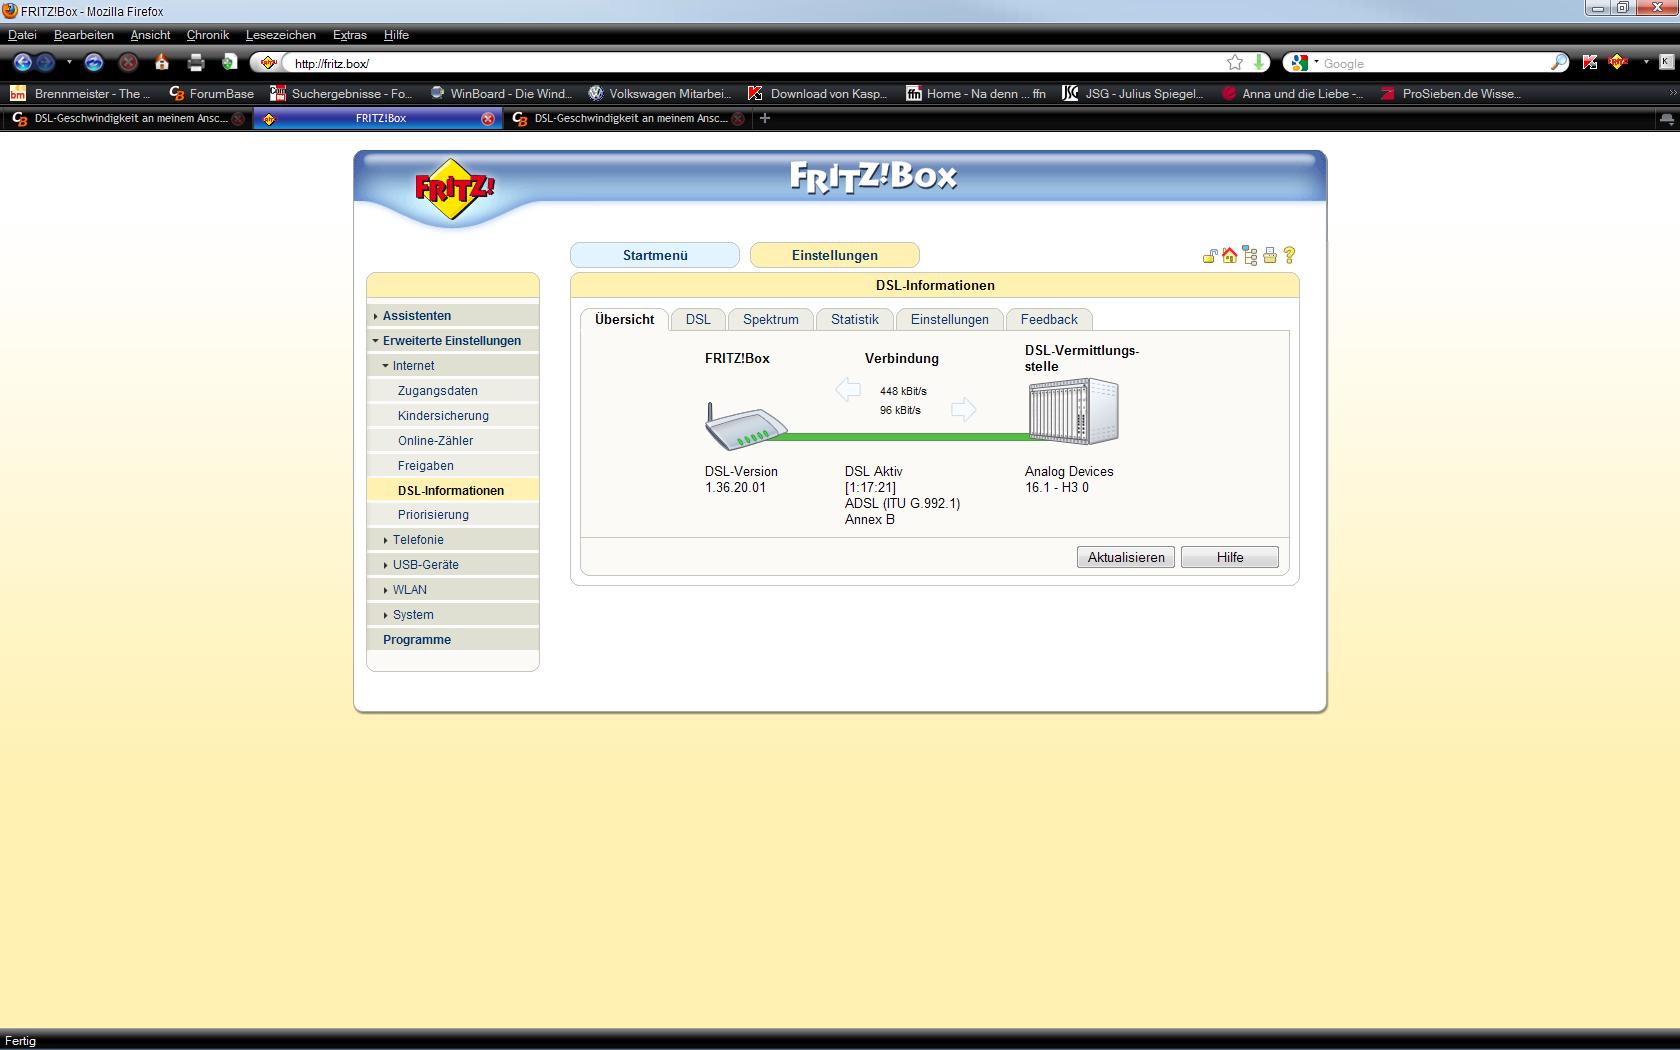The width and height of the screenshot is (1680, 1050).
Task: Reload the page with the refresh icon
Action: tap(94, 63)
